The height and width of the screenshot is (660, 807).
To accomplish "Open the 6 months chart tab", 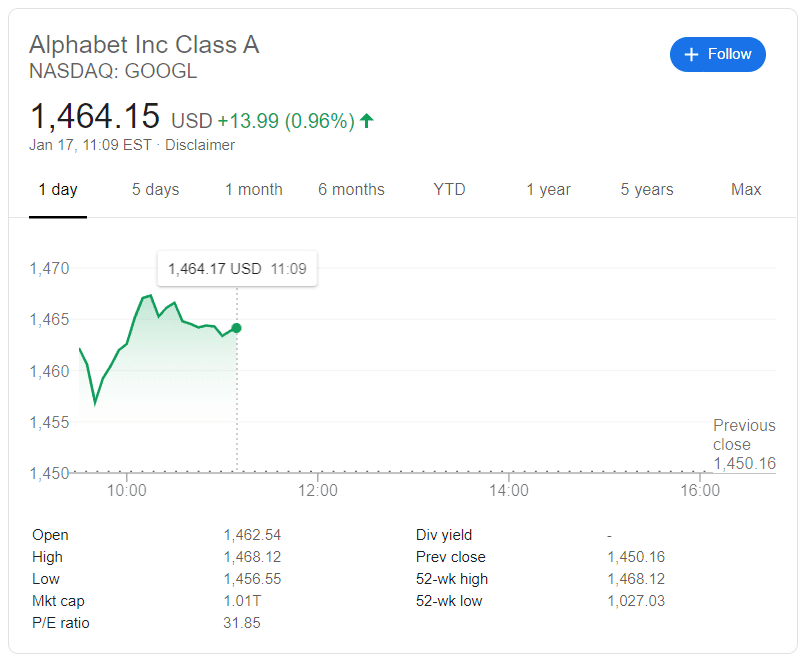I will tap(351, 189).
